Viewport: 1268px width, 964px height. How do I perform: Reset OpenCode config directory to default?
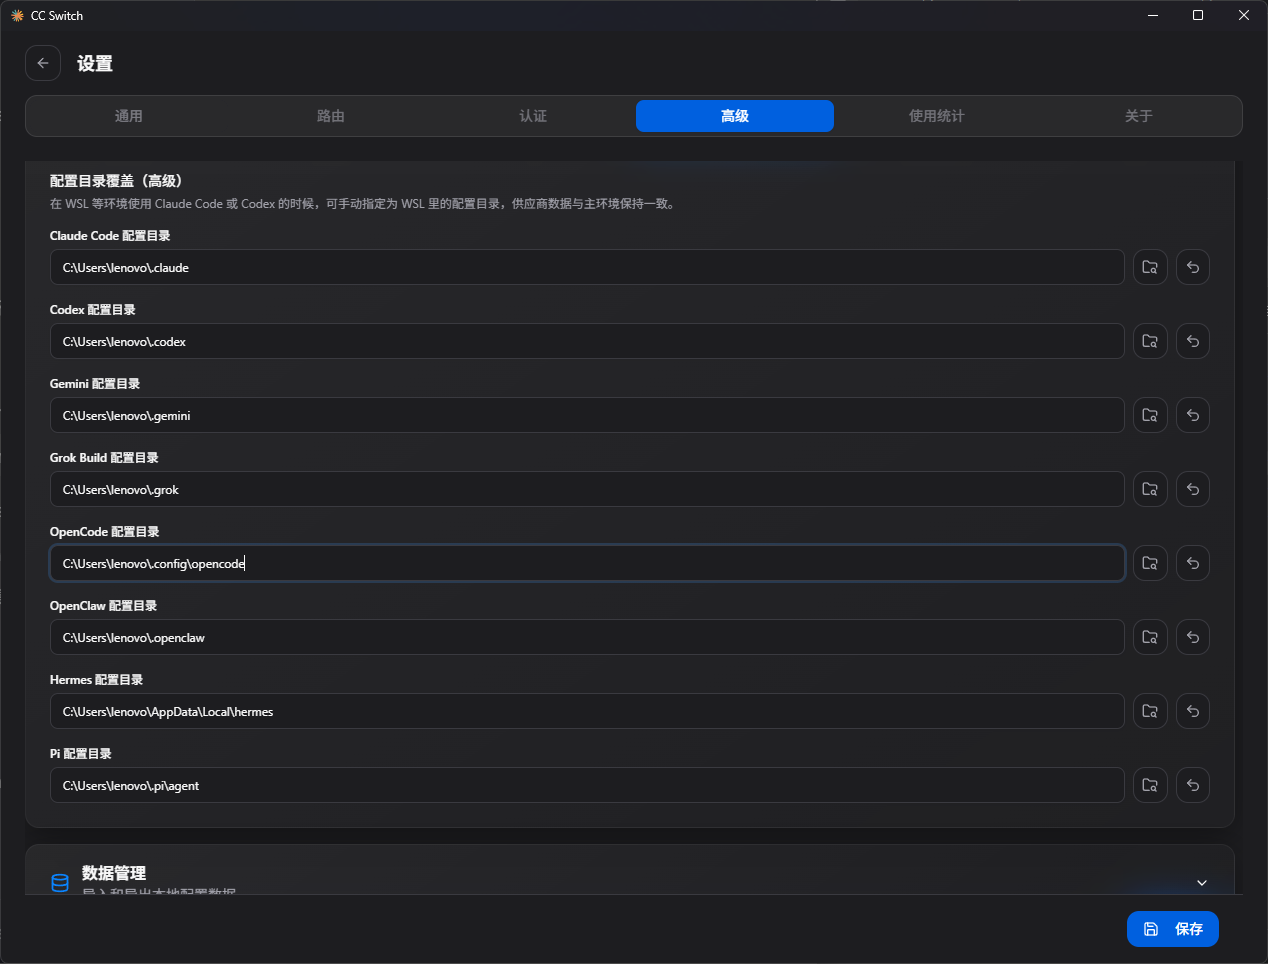pyautogui.click(x=1193, y=563)
